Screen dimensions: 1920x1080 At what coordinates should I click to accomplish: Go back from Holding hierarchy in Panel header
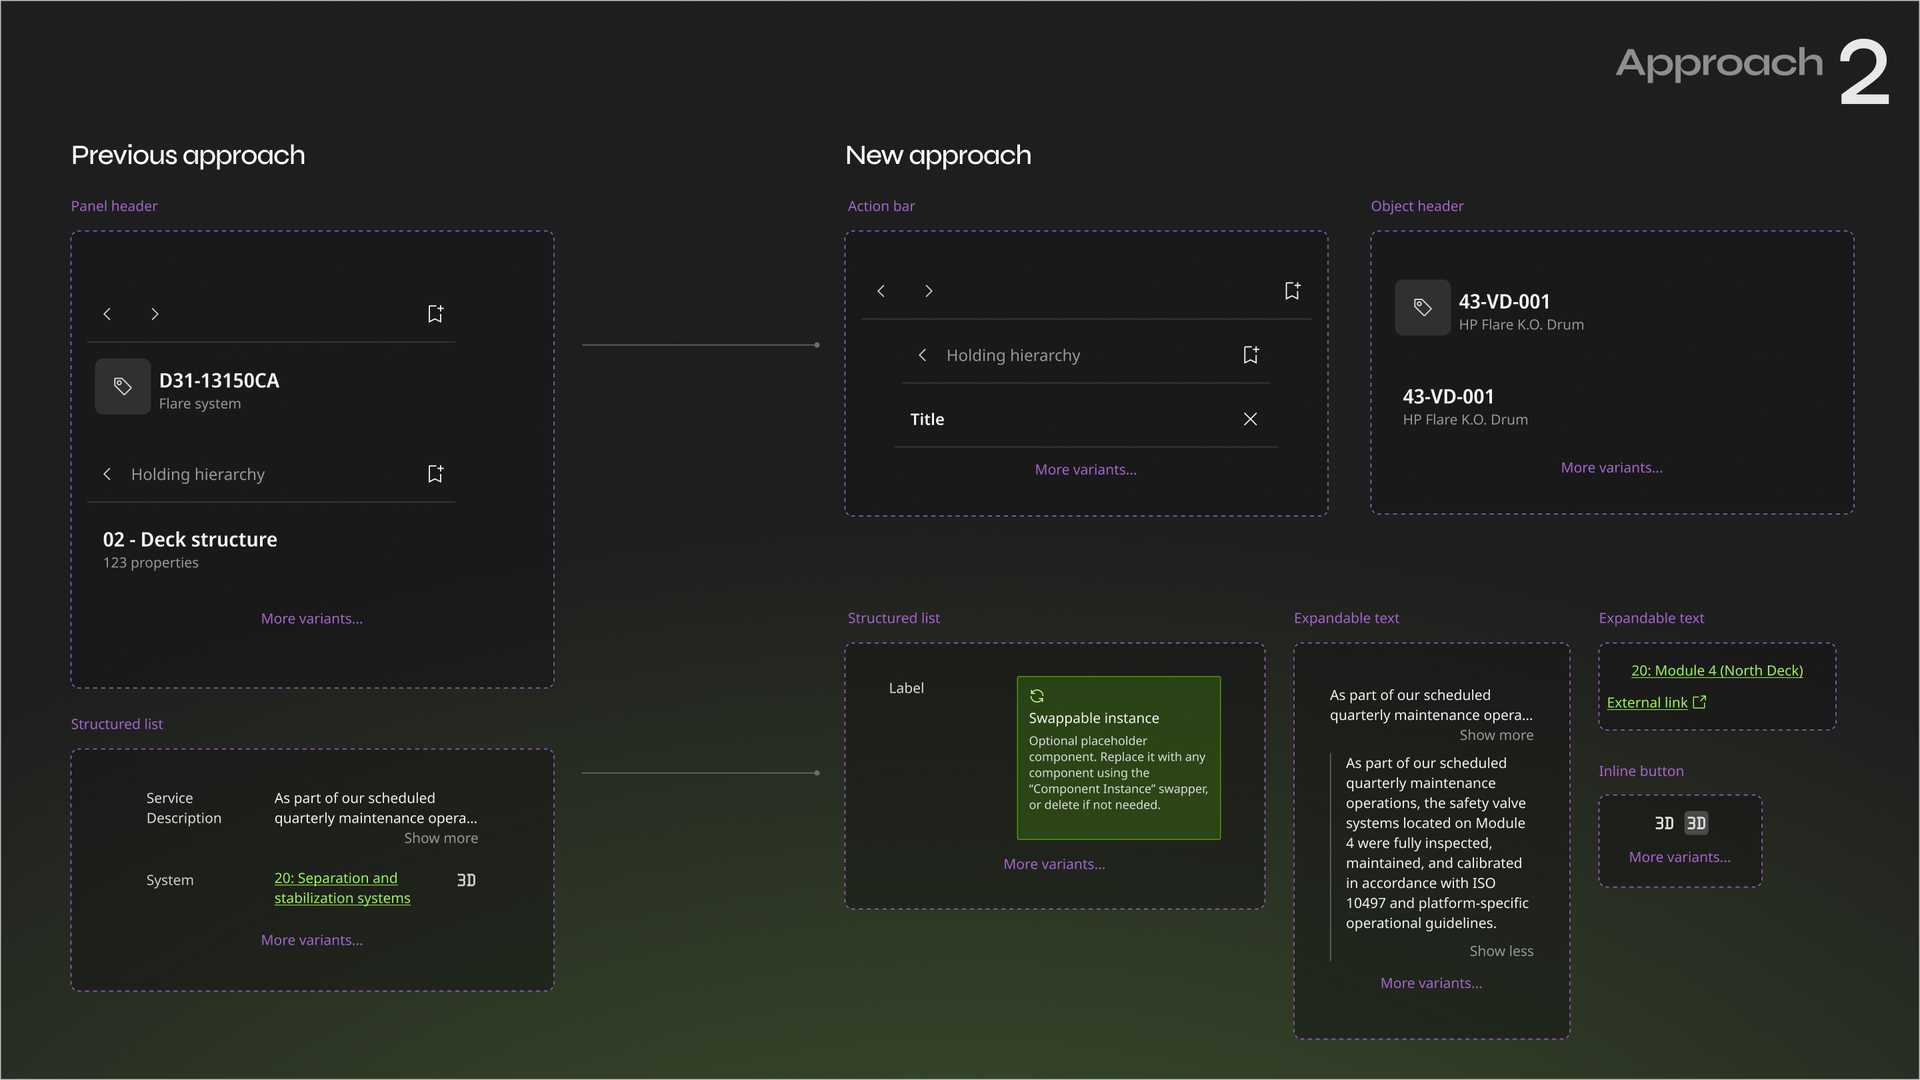(107, 474)
